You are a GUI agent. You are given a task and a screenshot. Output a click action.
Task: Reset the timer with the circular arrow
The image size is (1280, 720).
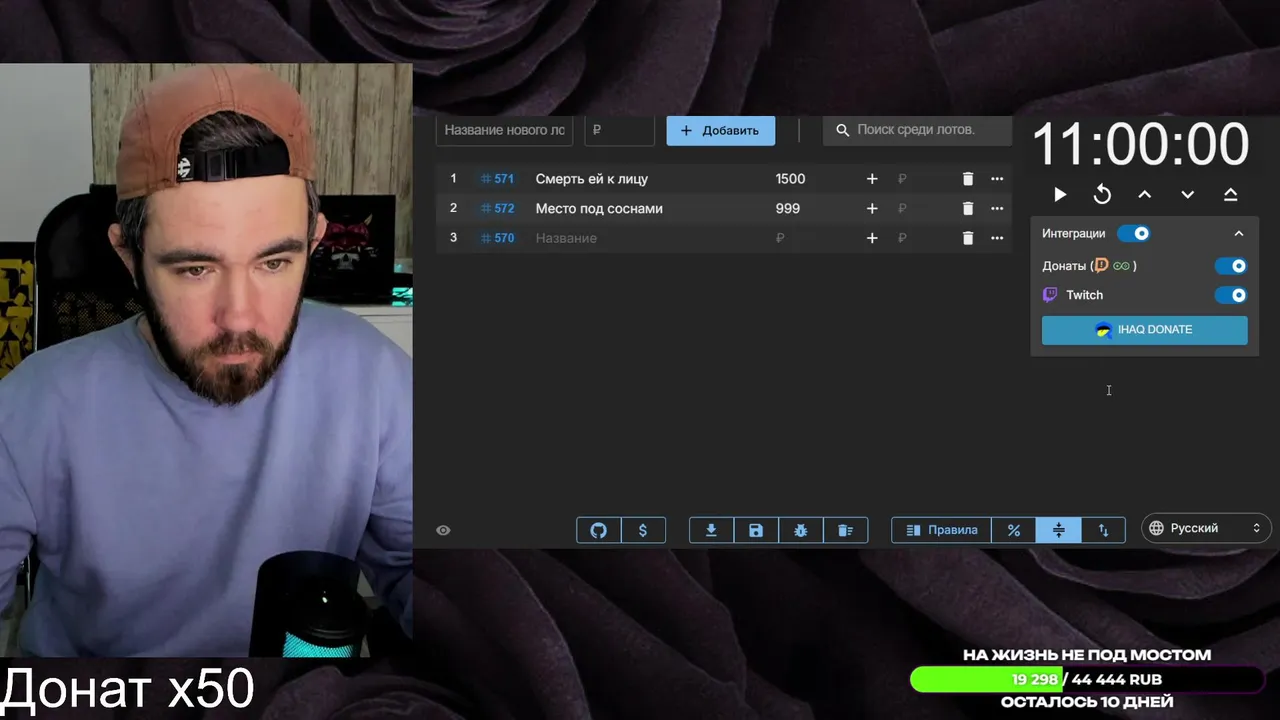(1102, 195)
